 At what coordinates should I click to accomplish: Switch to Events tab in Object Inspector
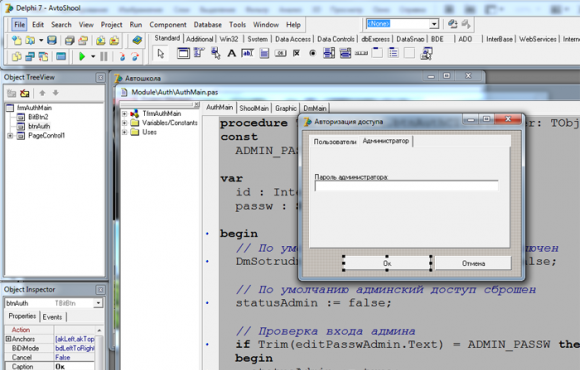pos(53,317)
